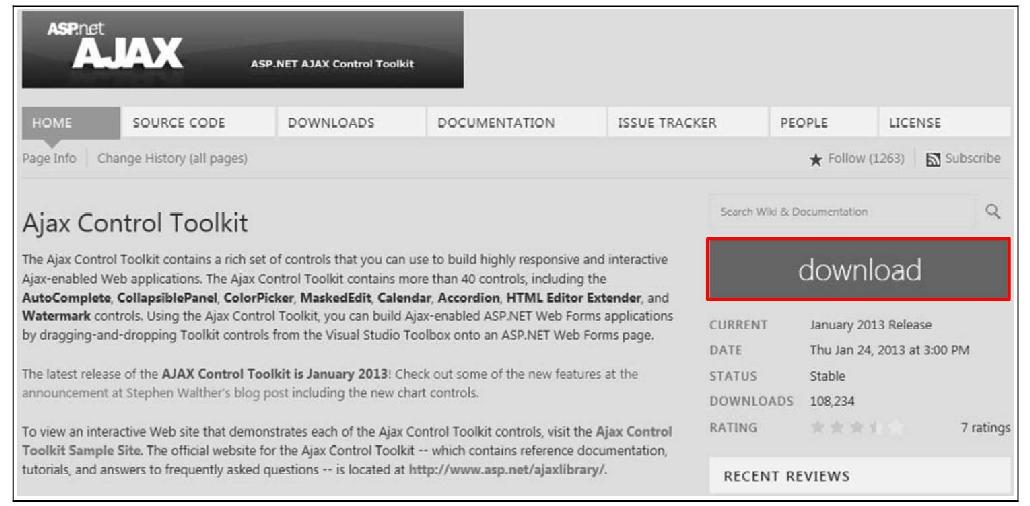Click the 'Watermark' bold control name
The image size is (1030, 506).
[56, 315]
